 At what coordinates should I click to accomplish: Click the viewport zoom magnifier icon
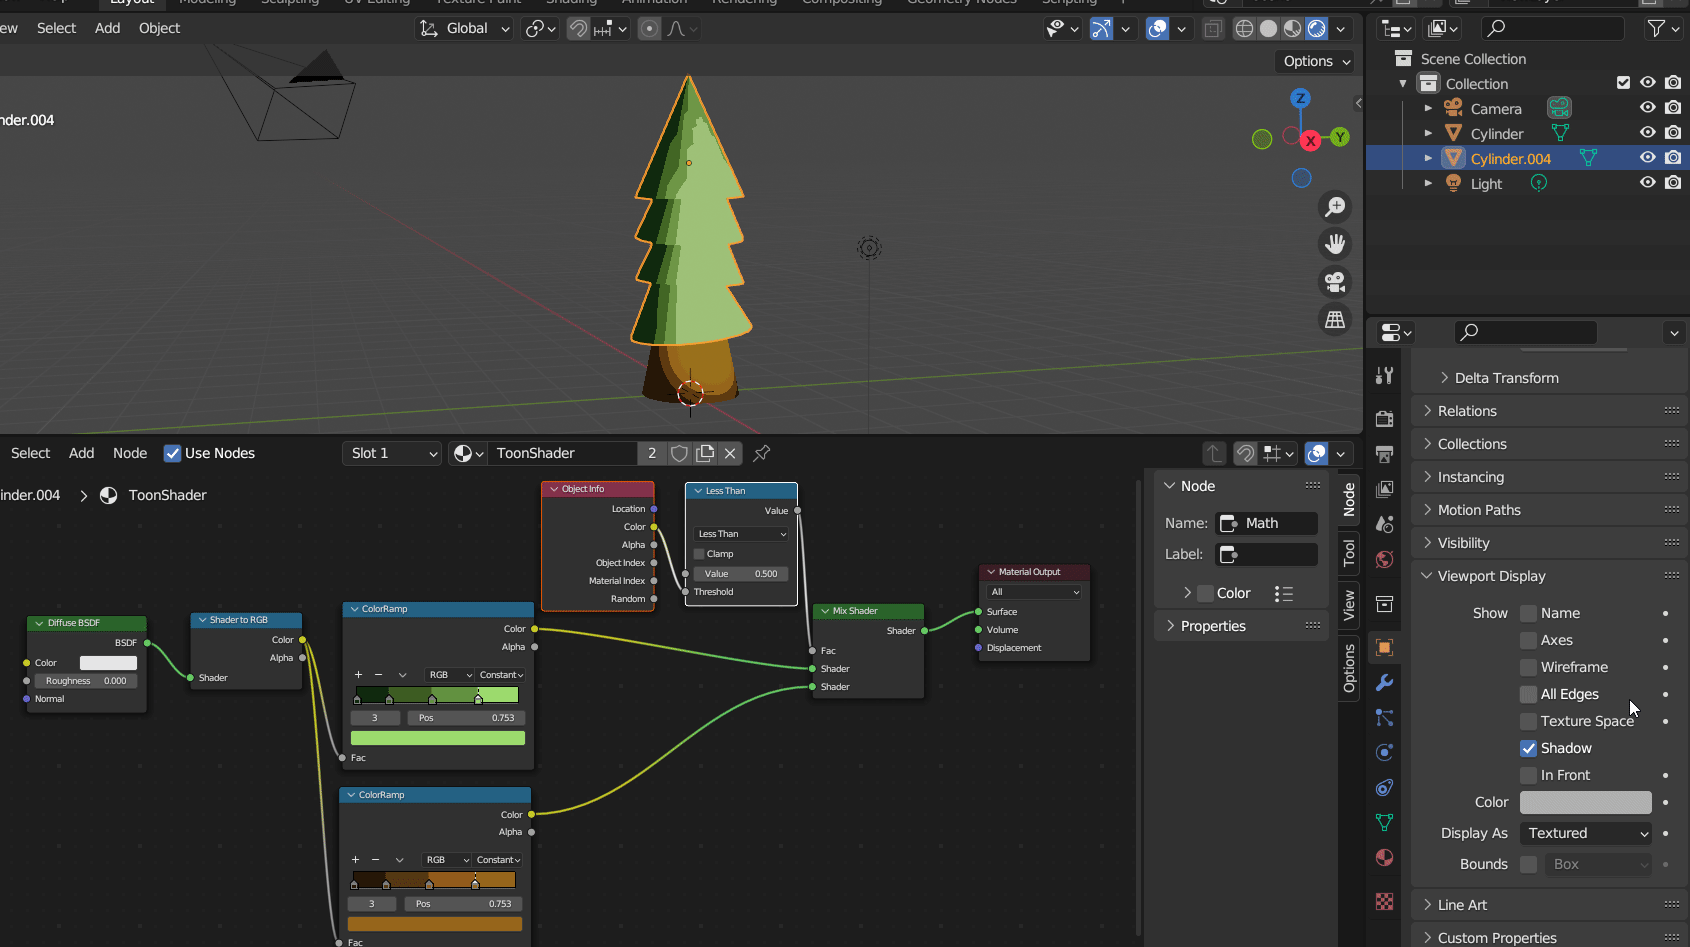(1335, 207)
